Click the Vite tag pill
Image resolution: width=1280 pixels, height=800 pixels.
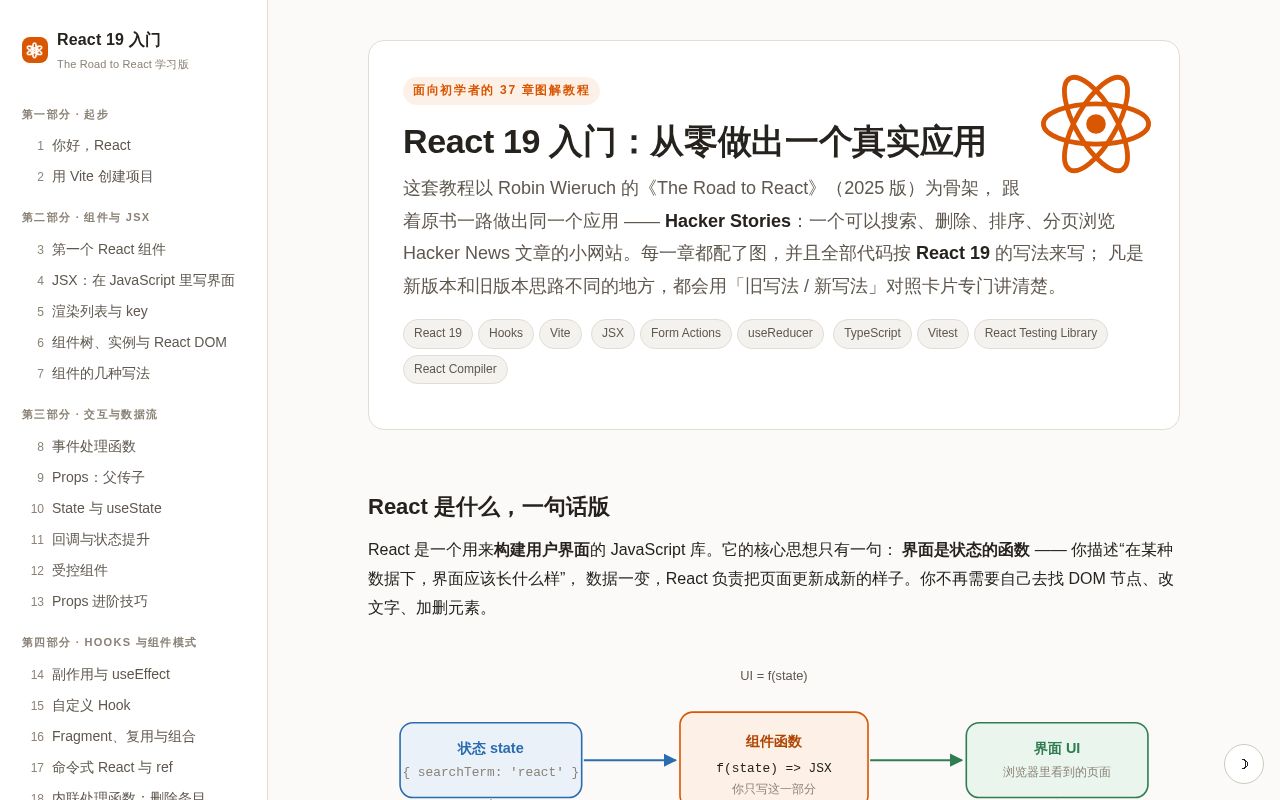560,333
